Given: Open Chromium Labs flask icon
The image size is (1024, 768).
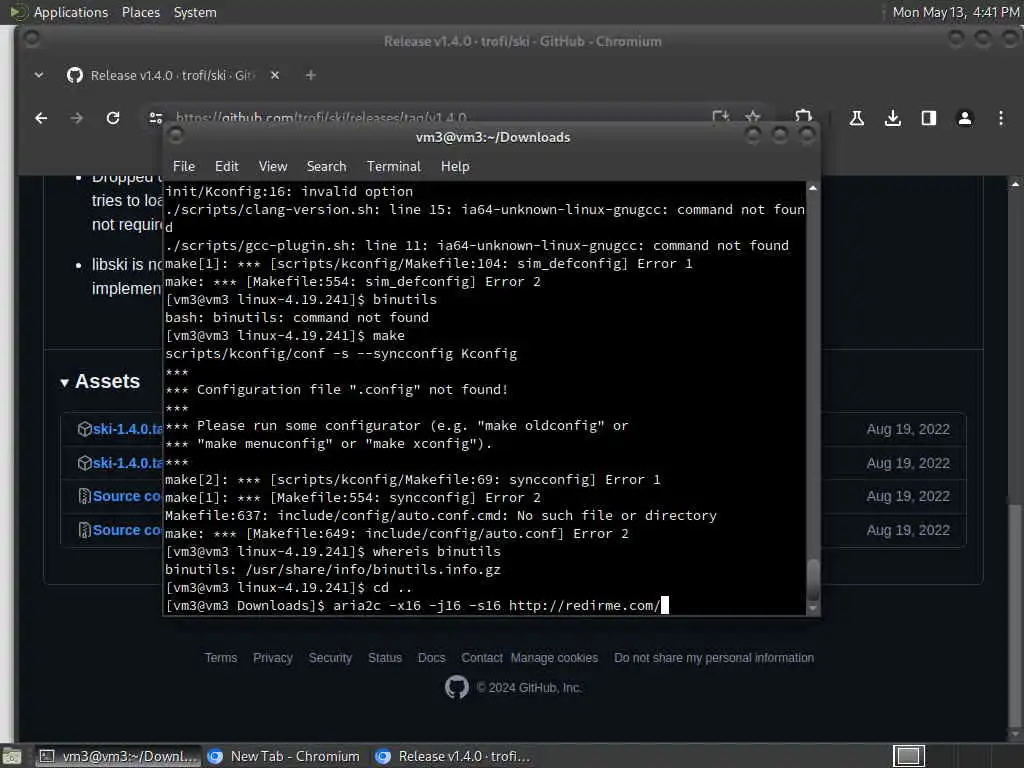Looking at the screenshot, I should pos(857,118).
